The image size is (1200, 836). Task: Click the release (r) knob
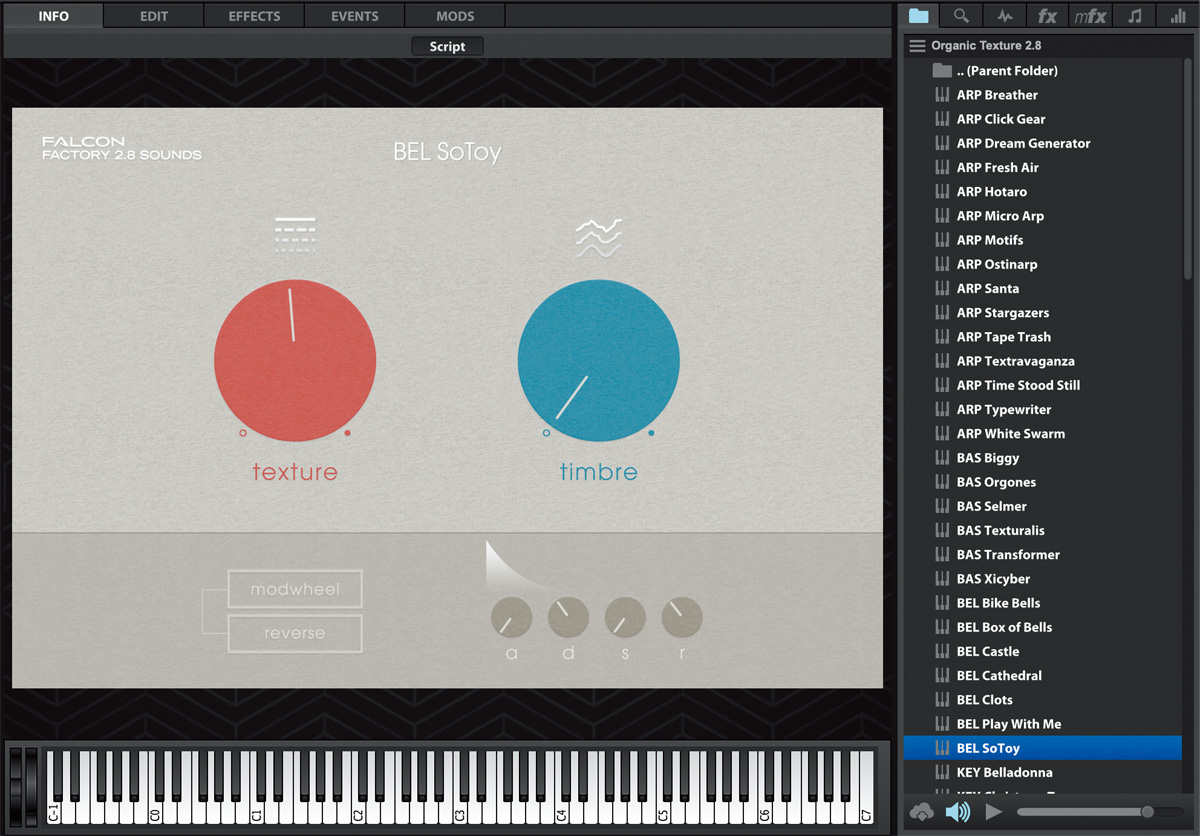pyautogui.click(x=682, y=617)
